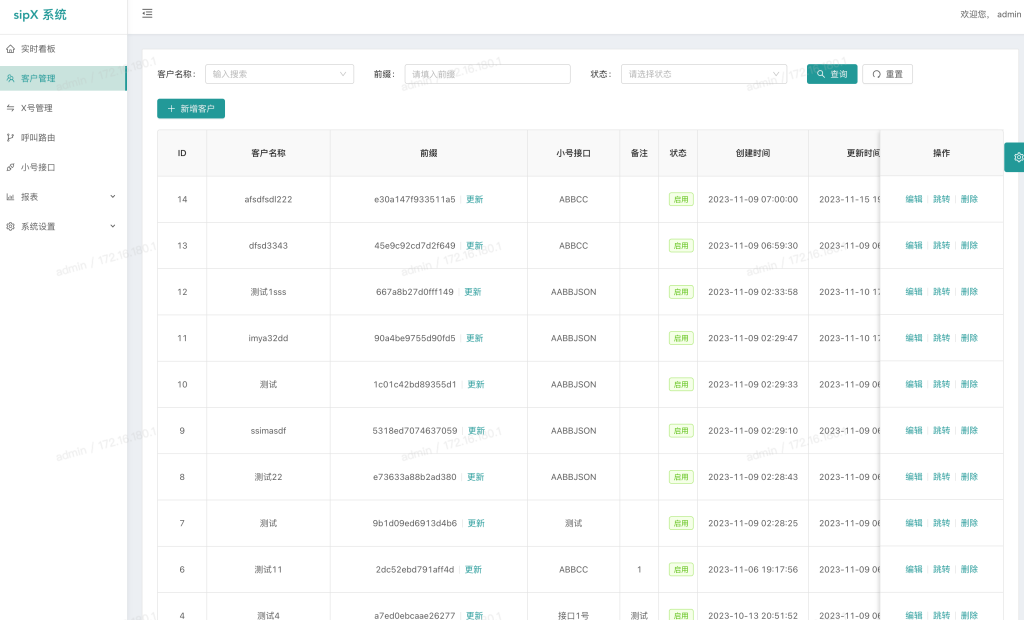Click the 客户名称 column header
The image size is (1024, 620).
268,153
